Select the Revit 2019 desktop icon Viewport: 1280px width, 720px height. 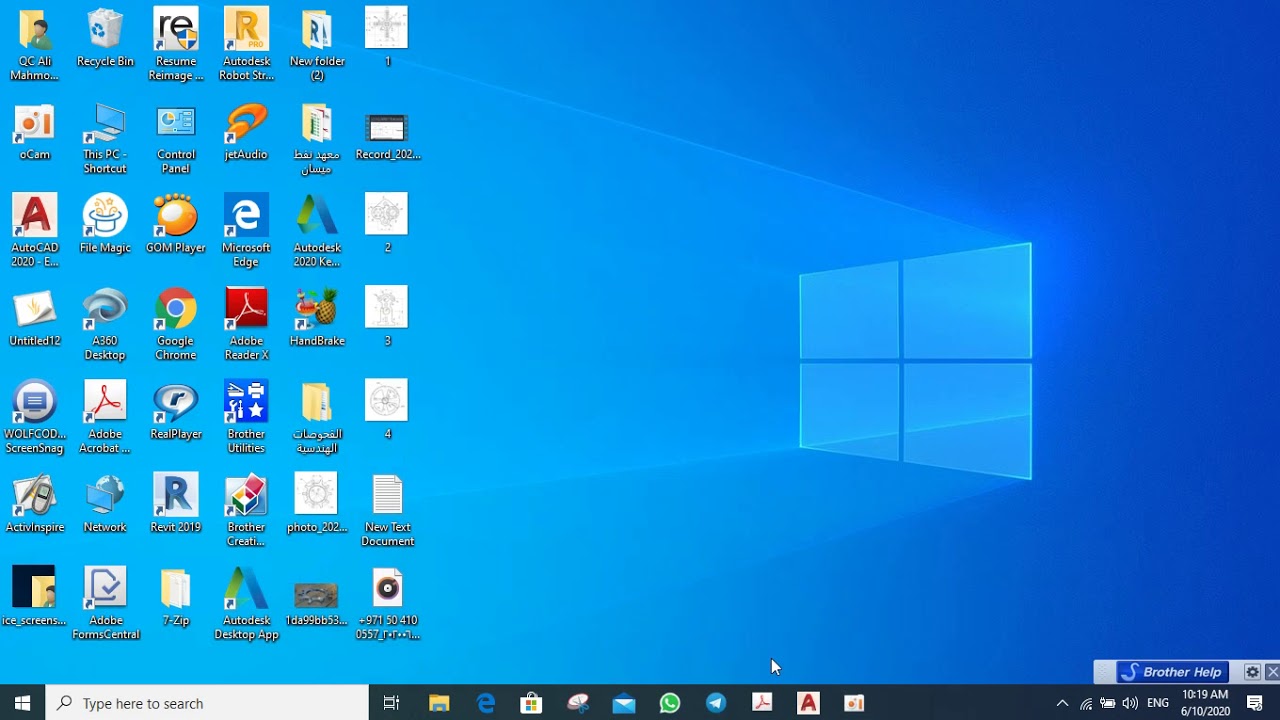176,503
